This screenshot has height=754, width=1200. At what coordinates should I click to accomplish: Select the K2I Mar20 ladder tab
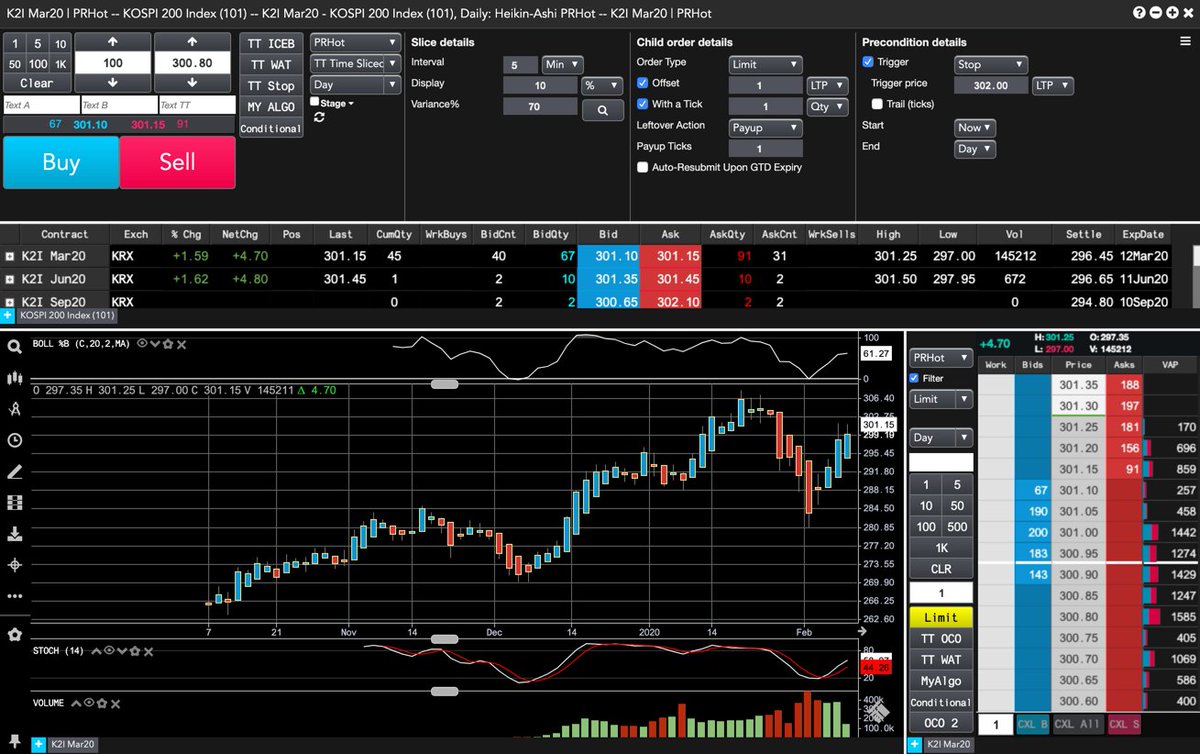click(x=948, y=744)
